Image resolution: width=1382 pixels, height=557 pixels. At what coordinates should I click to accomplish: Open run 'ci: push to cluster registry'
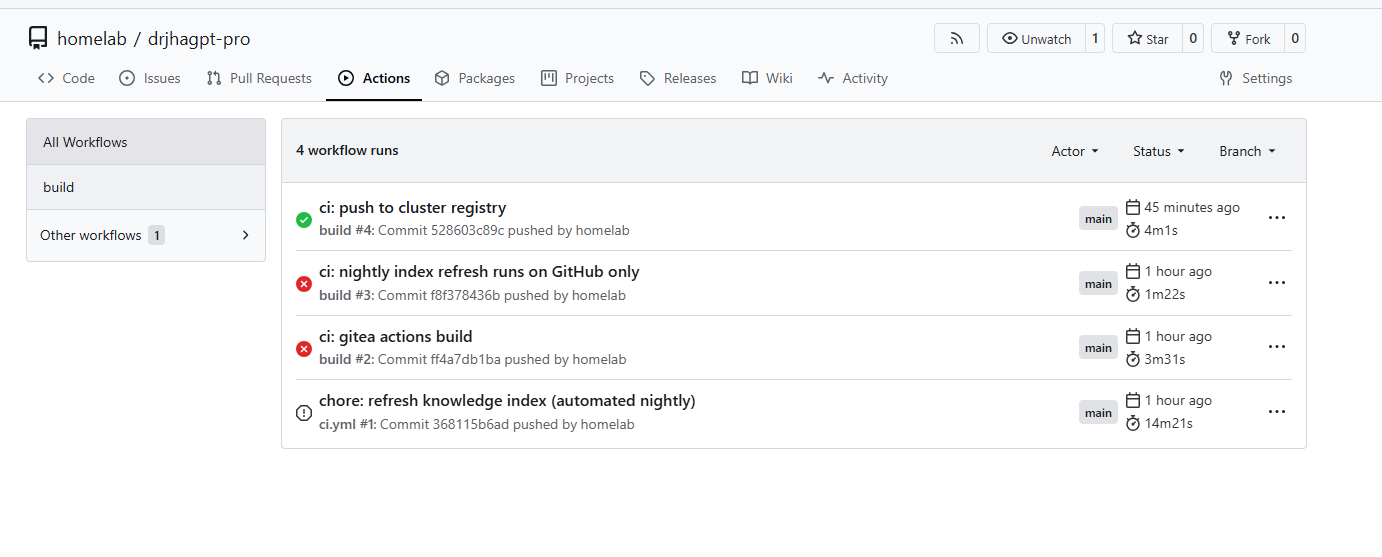point(412,208)
